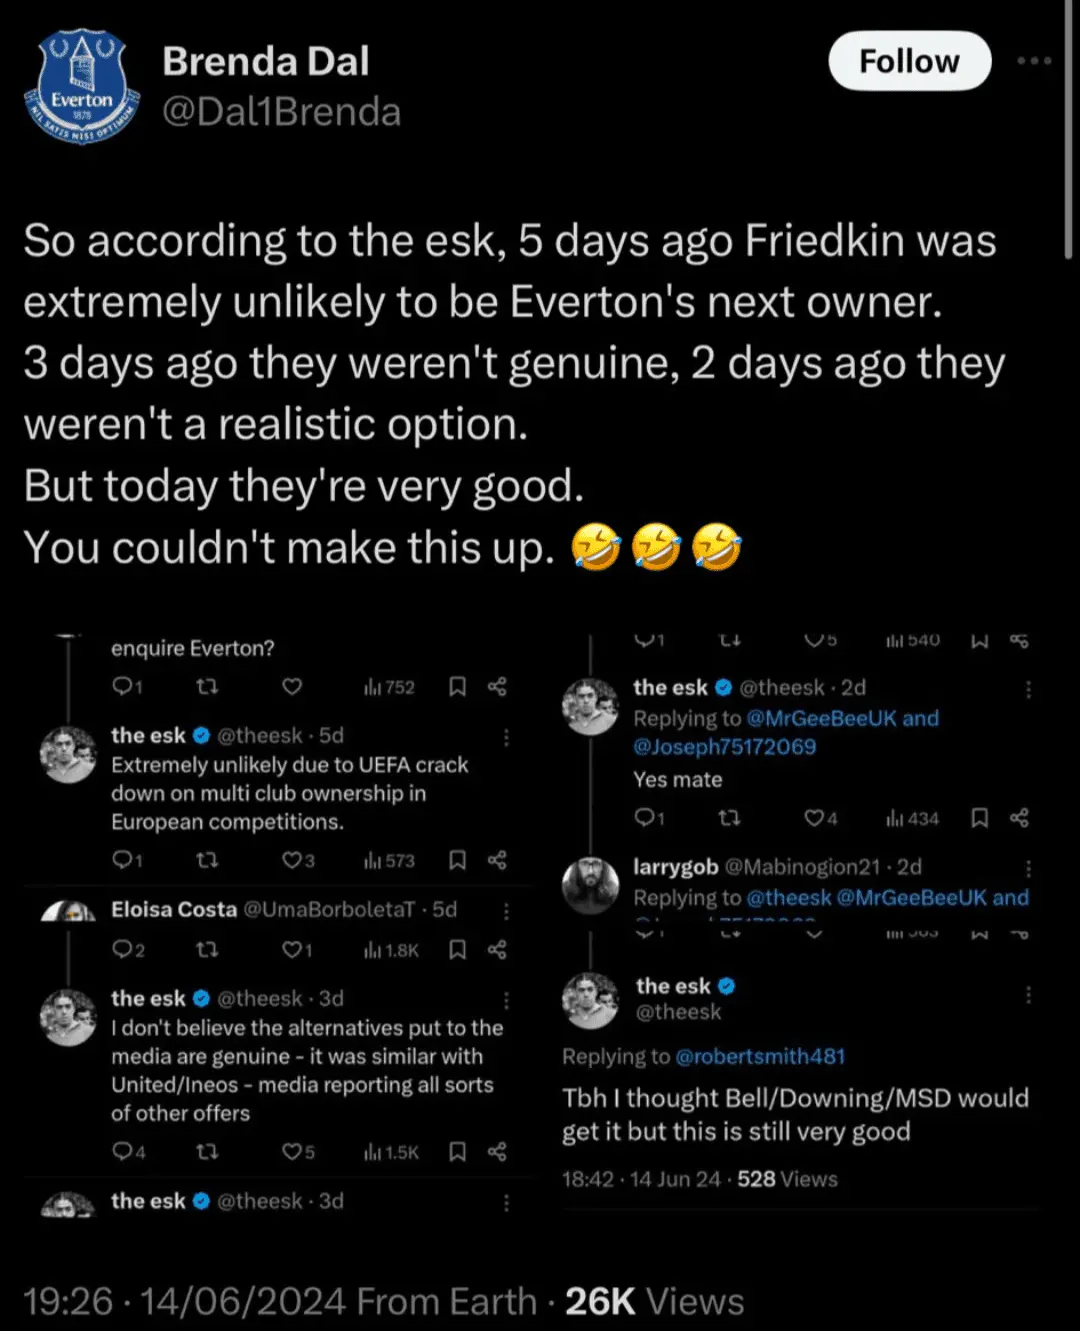Click the Follow button
Viewport: 1080px width, 1331px height.
[909, 61]
